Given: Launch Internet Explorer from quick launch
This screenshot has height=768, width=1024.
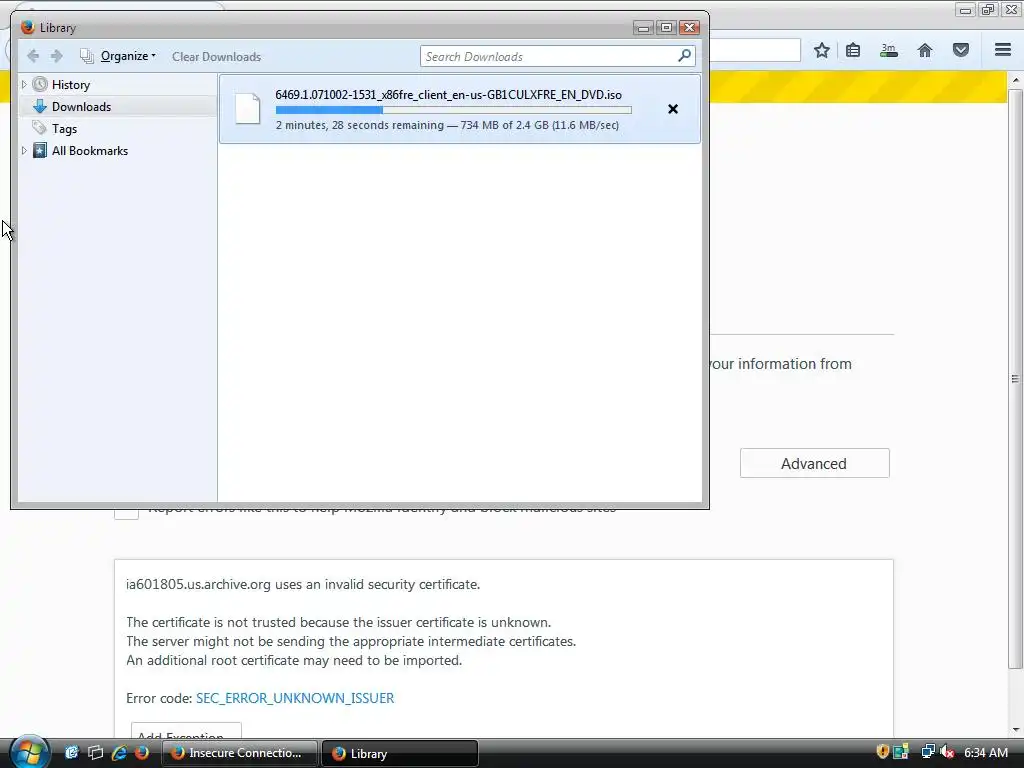Looking at the screenshot, I should [119, 753].
